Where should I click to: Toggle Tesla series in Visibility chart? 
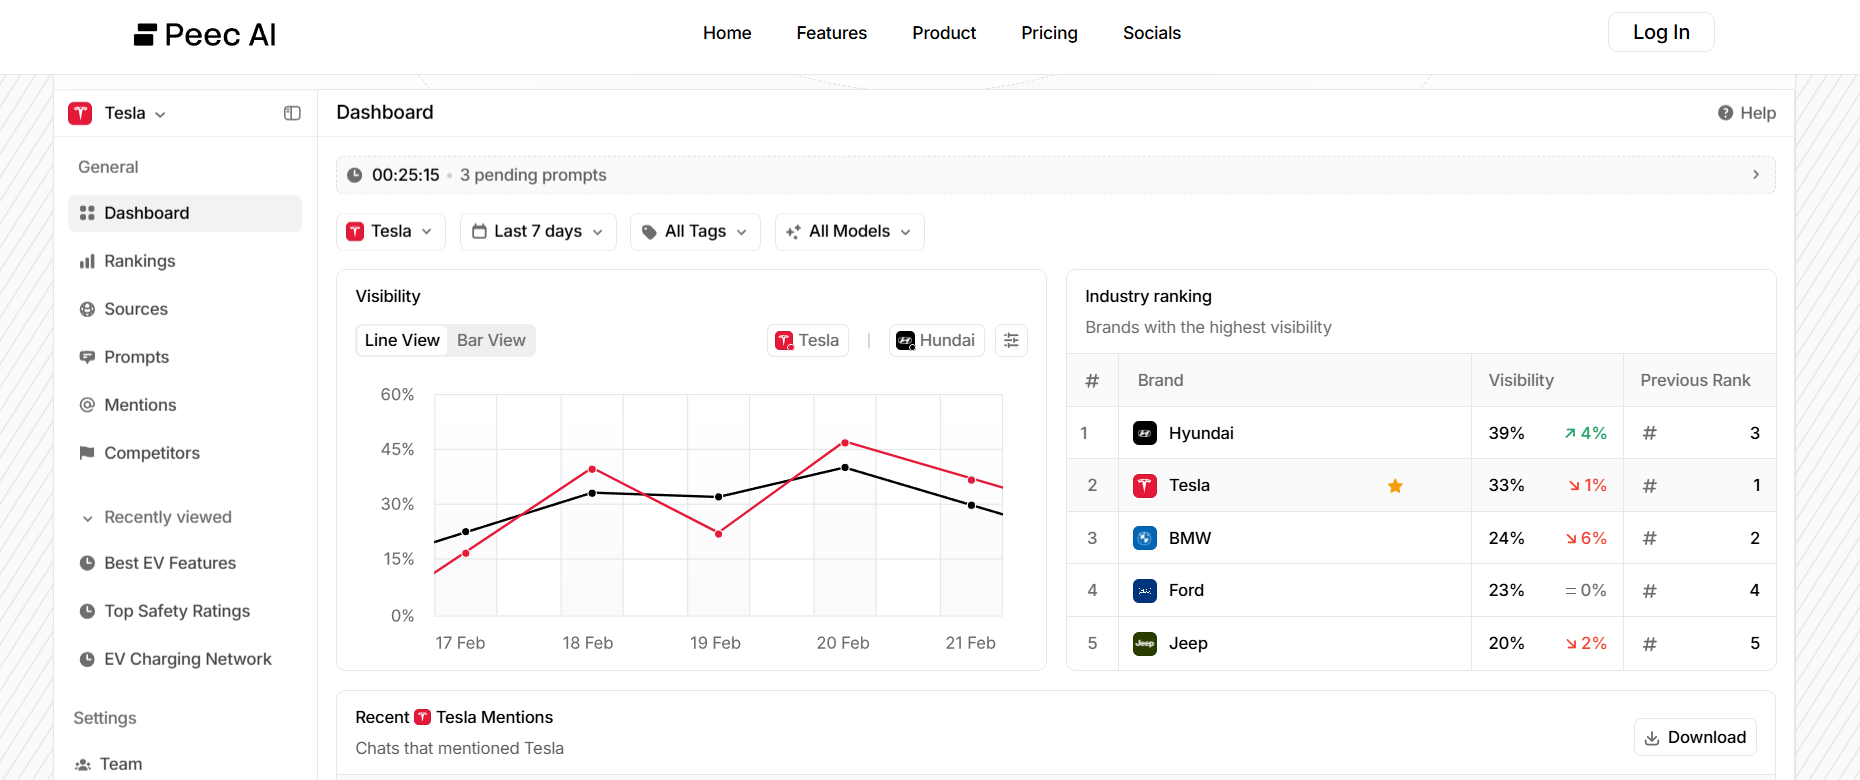(x=808, y=340)
